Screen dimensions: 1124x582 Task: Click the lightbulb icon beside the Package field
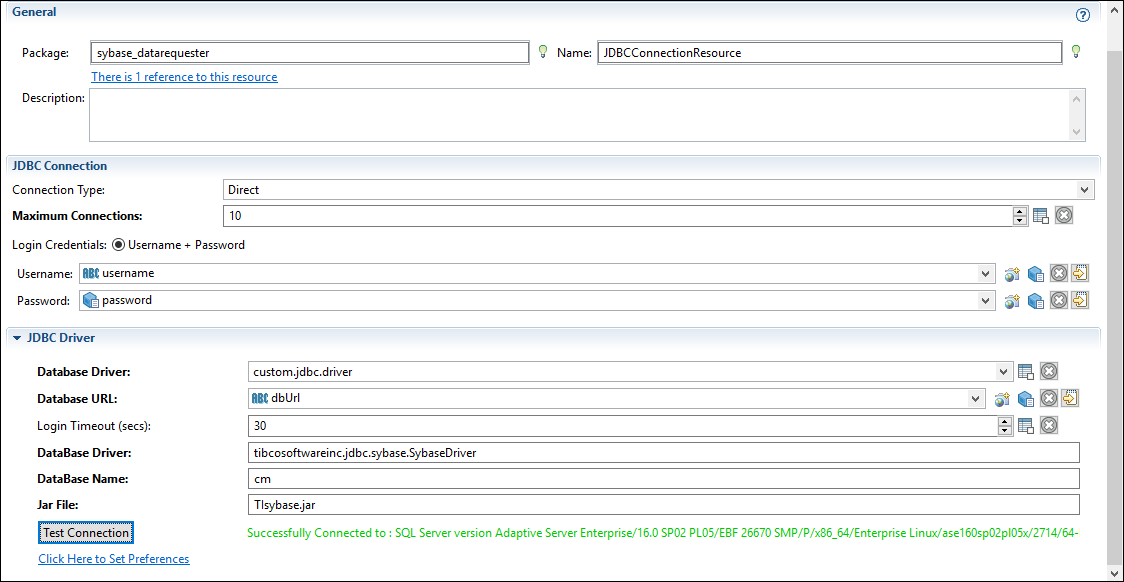pos(543,52)
